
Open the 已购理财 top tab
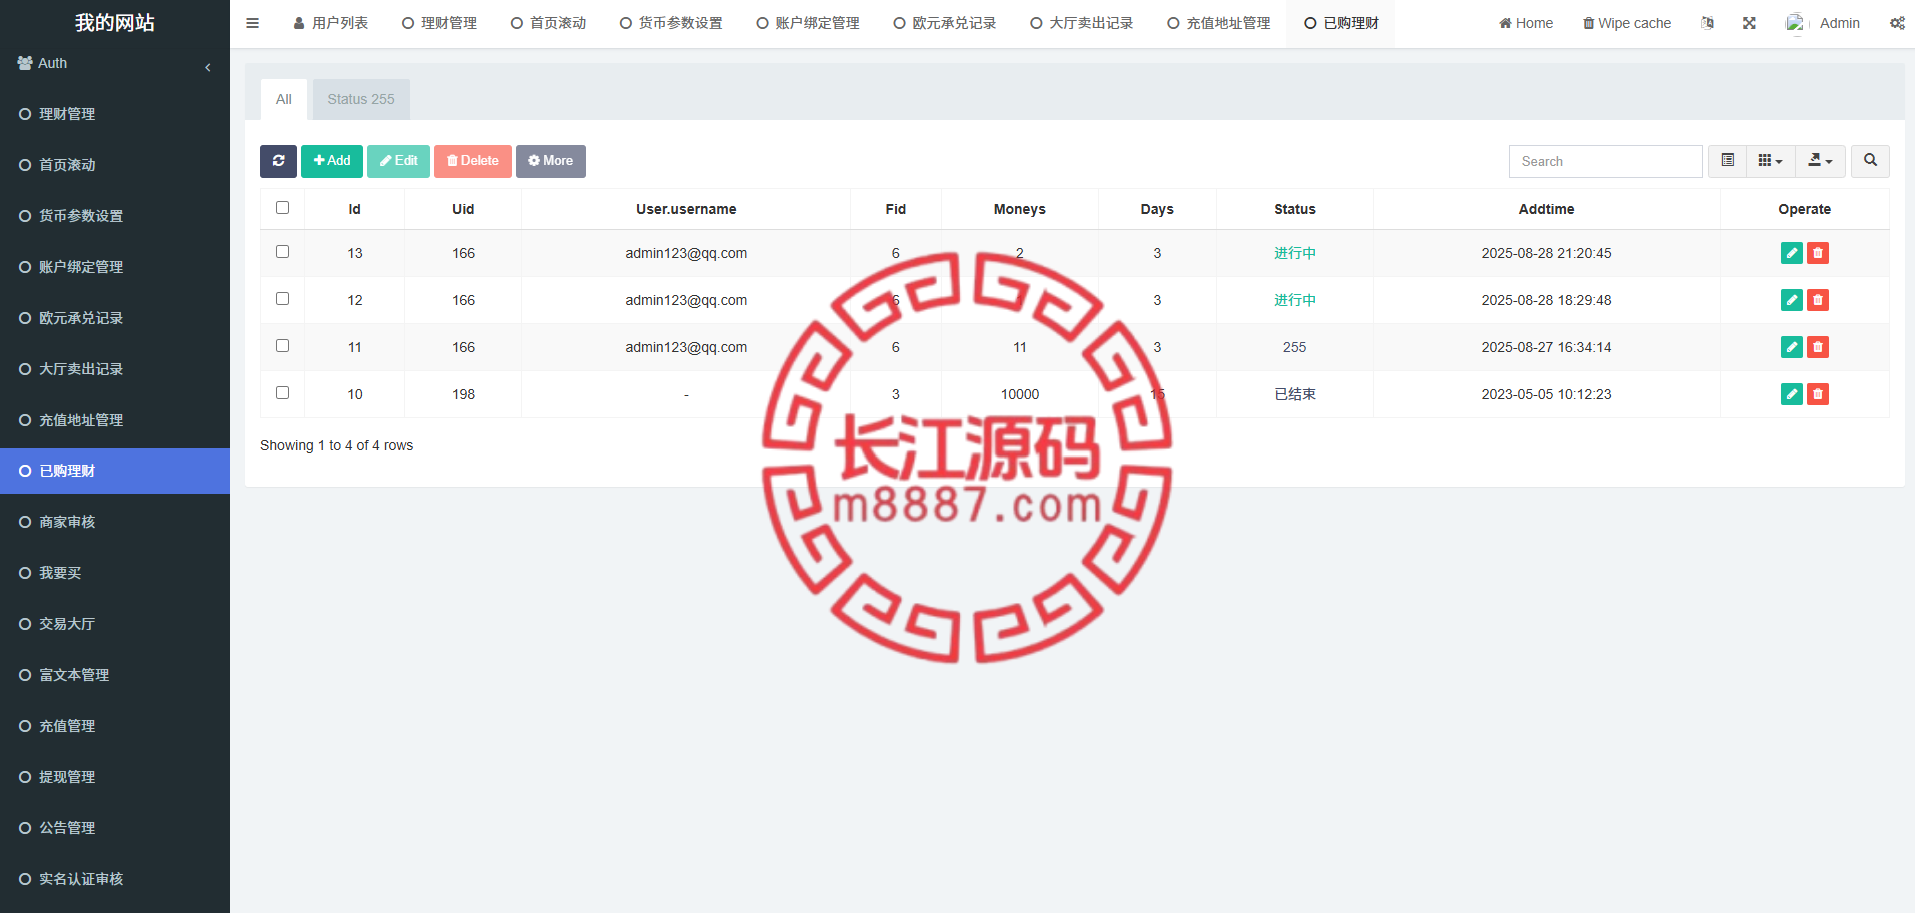[1341, 23]
